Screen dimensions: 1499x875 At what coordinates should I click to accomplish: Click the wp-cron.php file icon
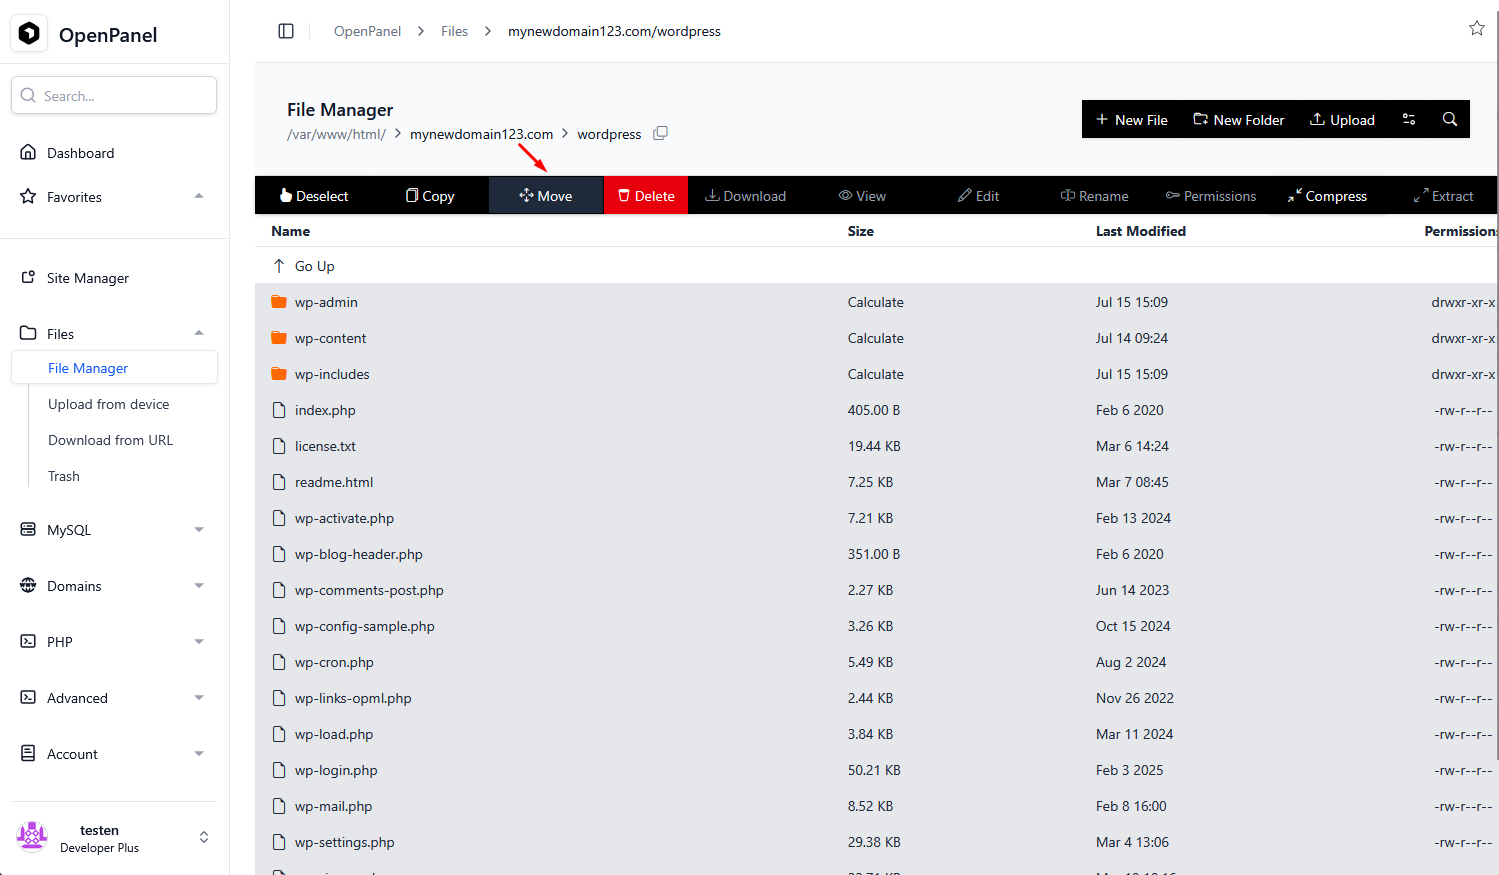pyautogui.click(x=279, y=662)
